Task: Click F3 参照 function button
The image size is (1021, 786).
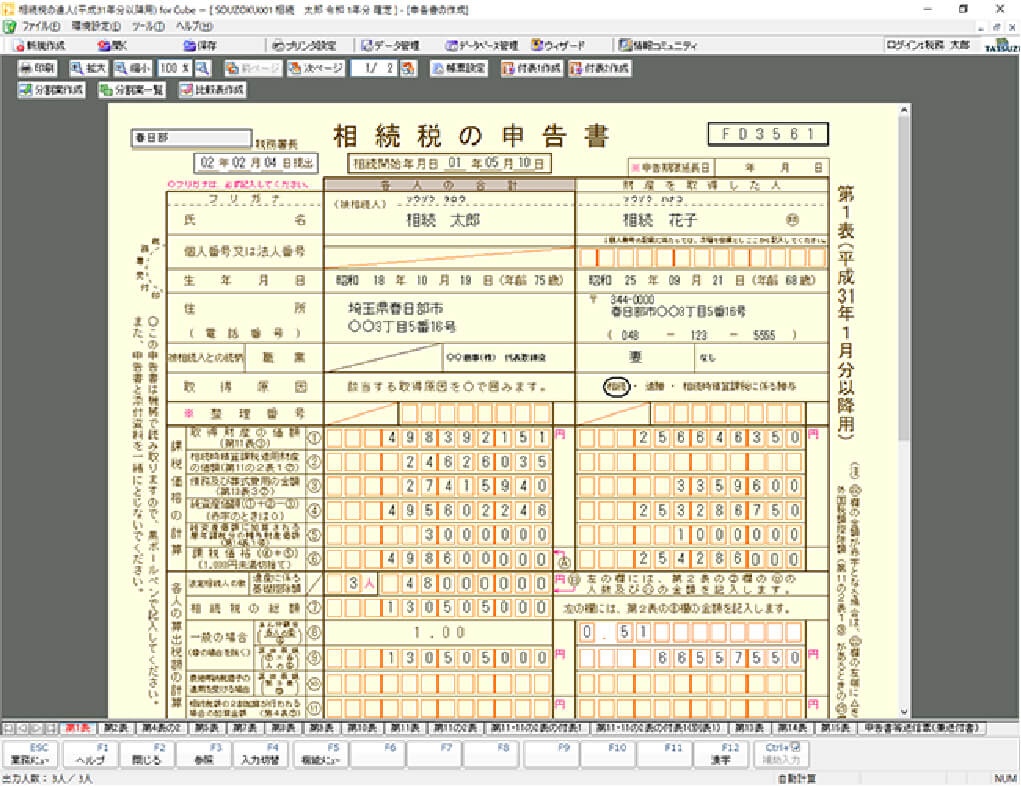Action: pos(203,754)
